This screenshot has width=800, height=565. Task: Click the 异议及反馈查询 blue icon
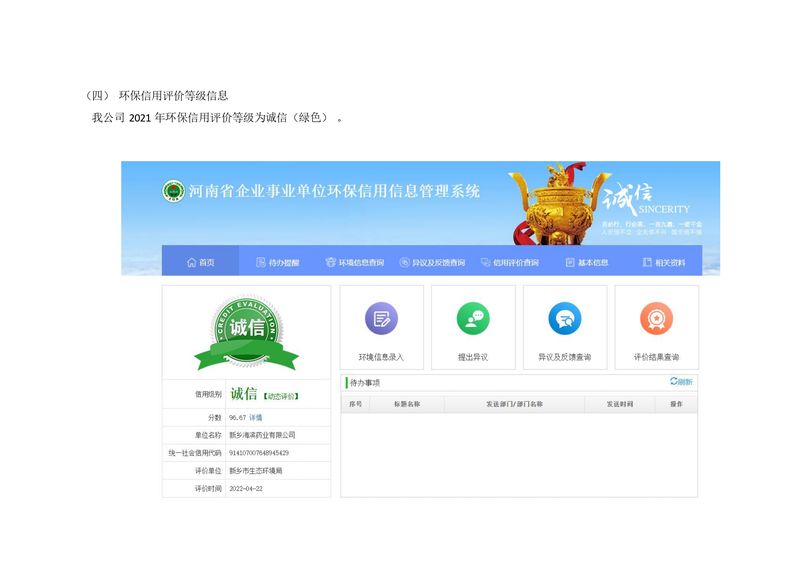tap(565, 319)
